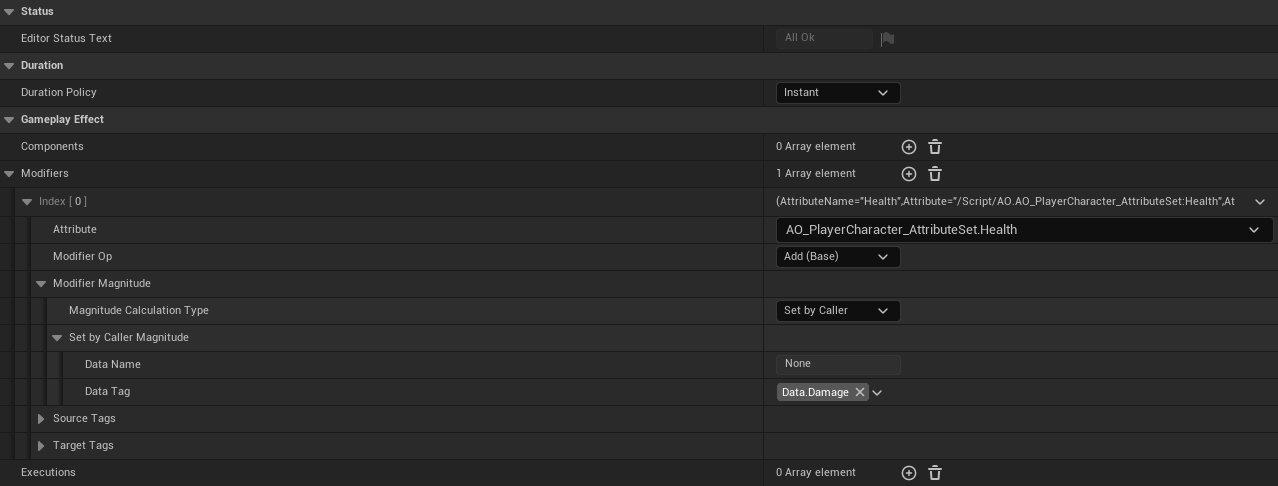Remove all Executions with trash icon

935,473
